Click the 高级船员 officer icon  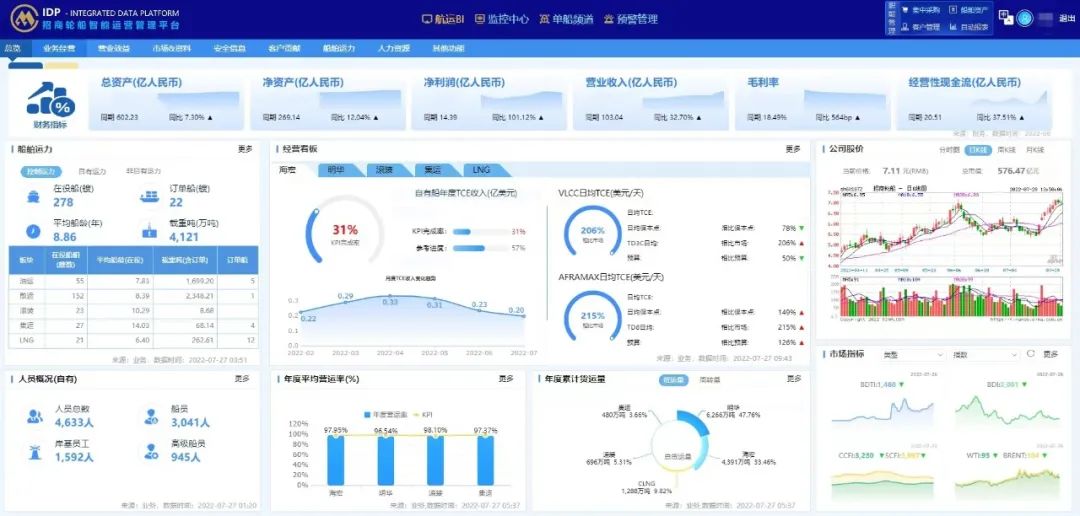(152, 451)
